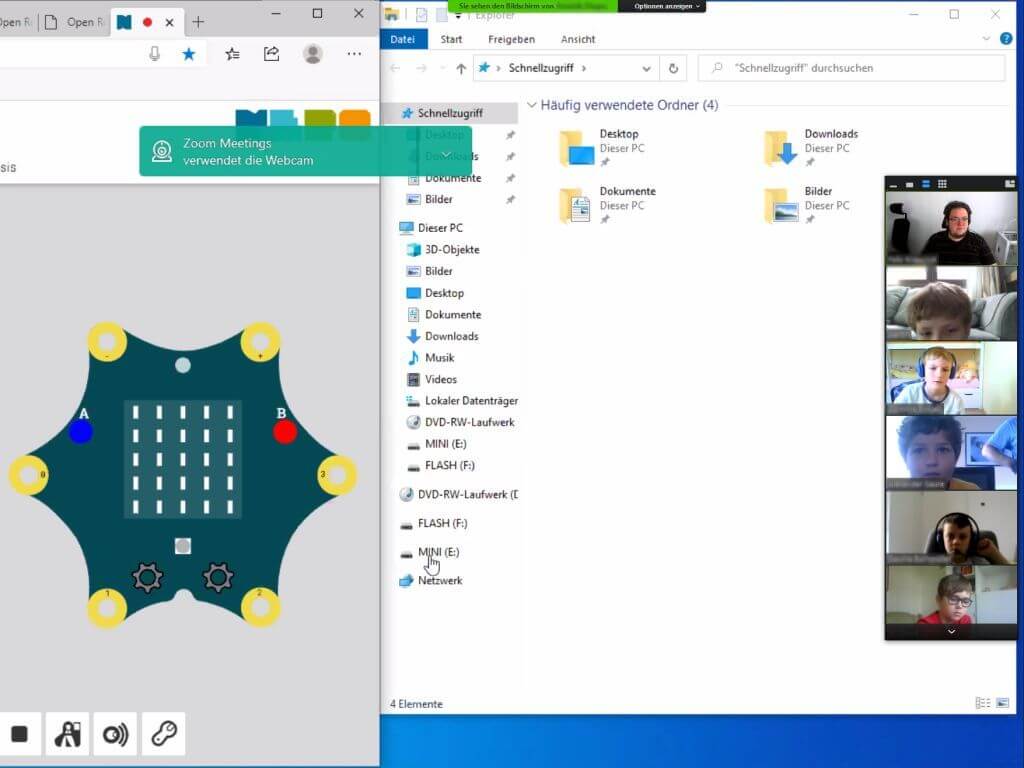The width and height of the screenshot is (1024, 768).
Task: Show more Zoom participants with down chevron
Action: pyautogui.click(x=951, y=632)
